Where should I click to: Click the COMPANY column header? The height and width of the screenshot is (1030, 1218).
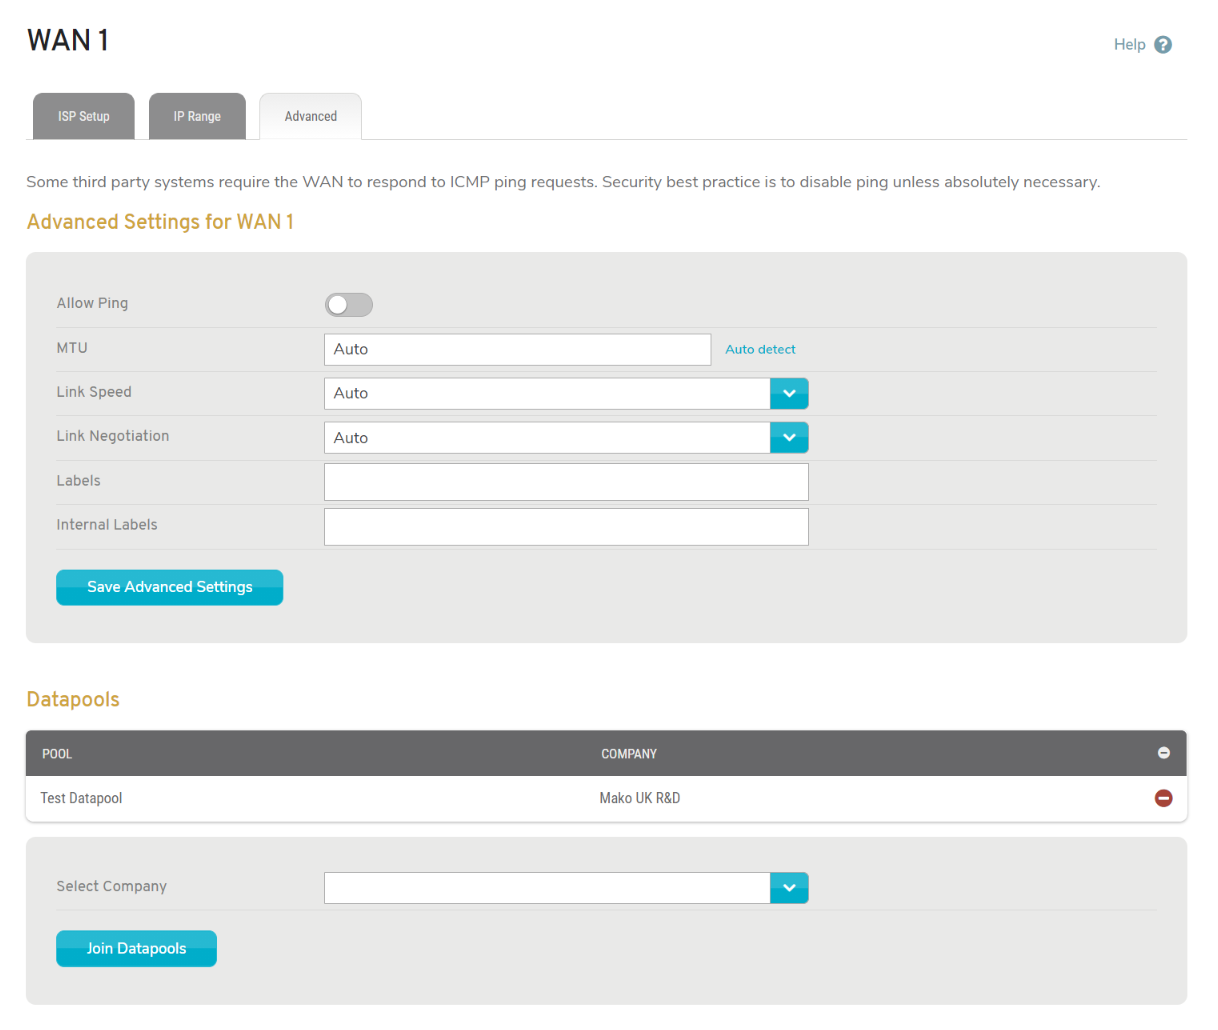click(629, 754)
